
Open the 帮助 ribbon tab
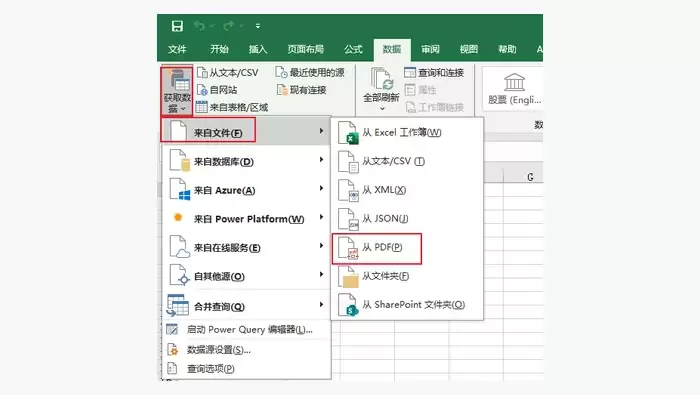pyautogui.click(x=507, y=49)
